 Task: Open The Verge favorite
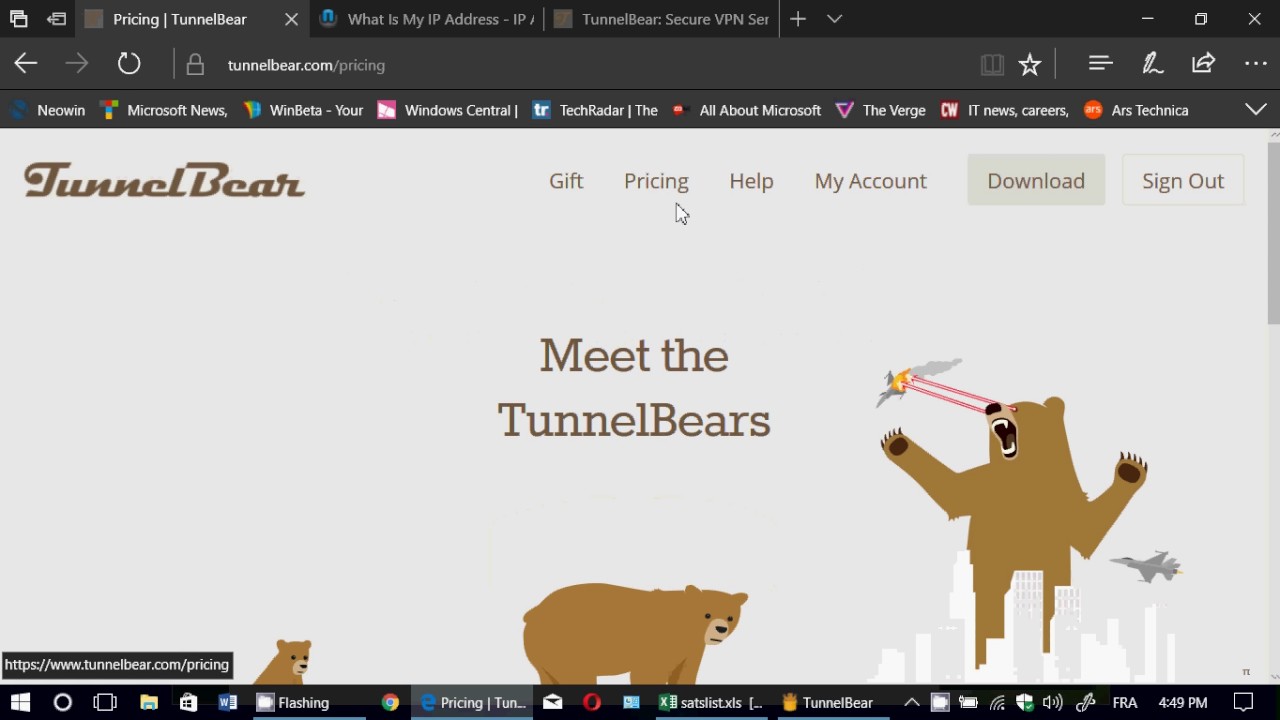(880, 110)
